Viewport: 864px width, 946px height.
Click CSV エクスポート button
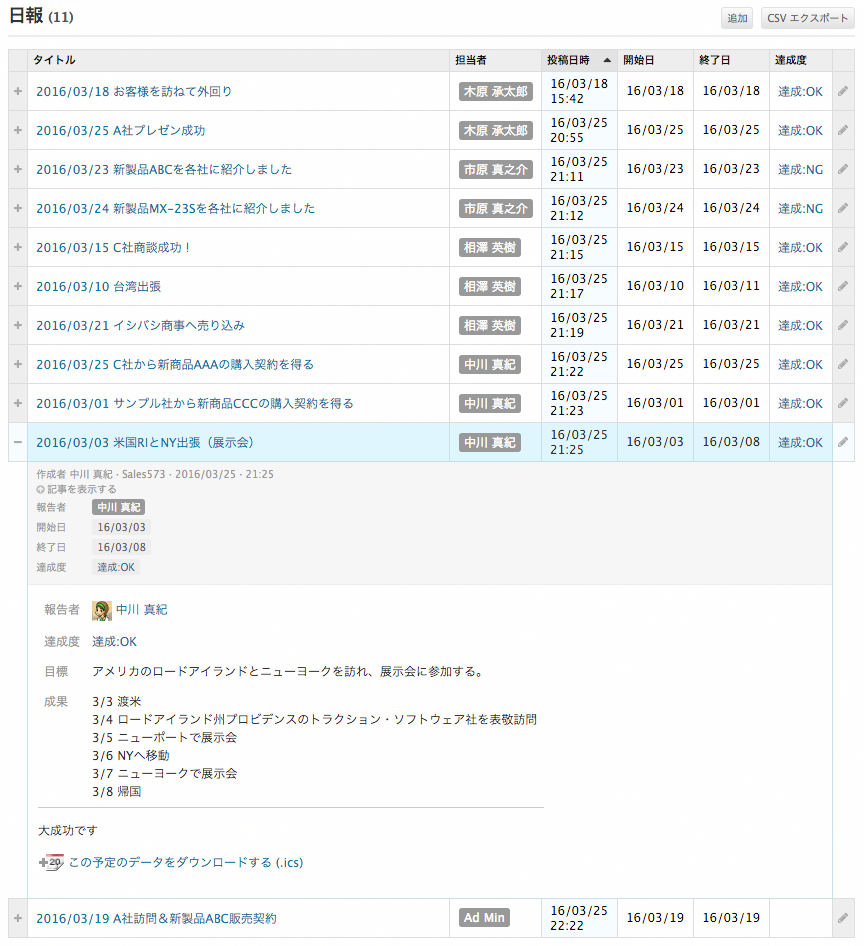point(807,18)
